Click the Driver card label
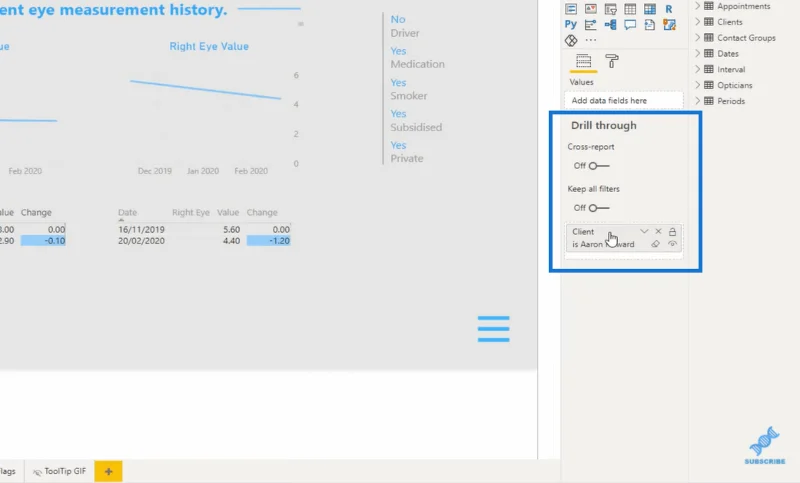The height and width of the screenshot is (483, 800). point(405,33)
